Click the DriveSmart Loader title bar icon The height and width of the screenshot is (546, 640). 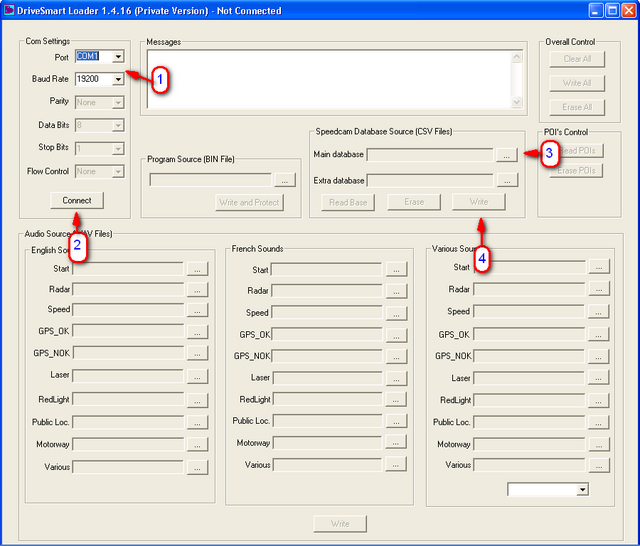click(x=8, y=10)
